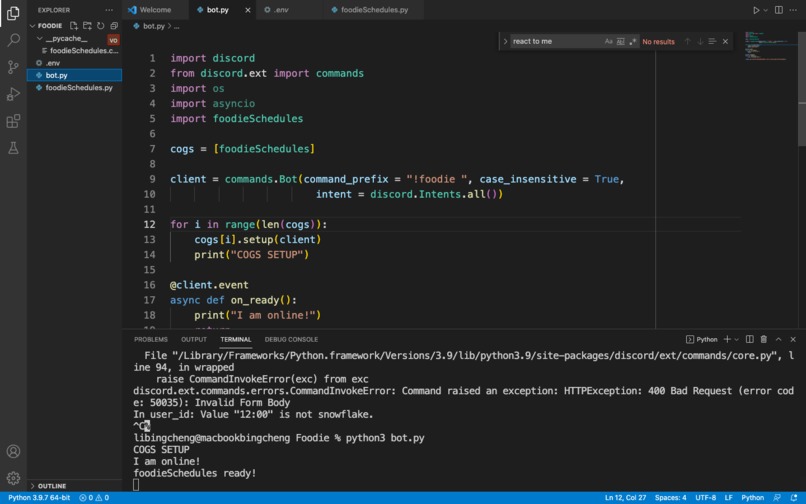806x504 pixels.
Task: Switch to the PROBLEMS panel tab
Action: coord(151,339)
